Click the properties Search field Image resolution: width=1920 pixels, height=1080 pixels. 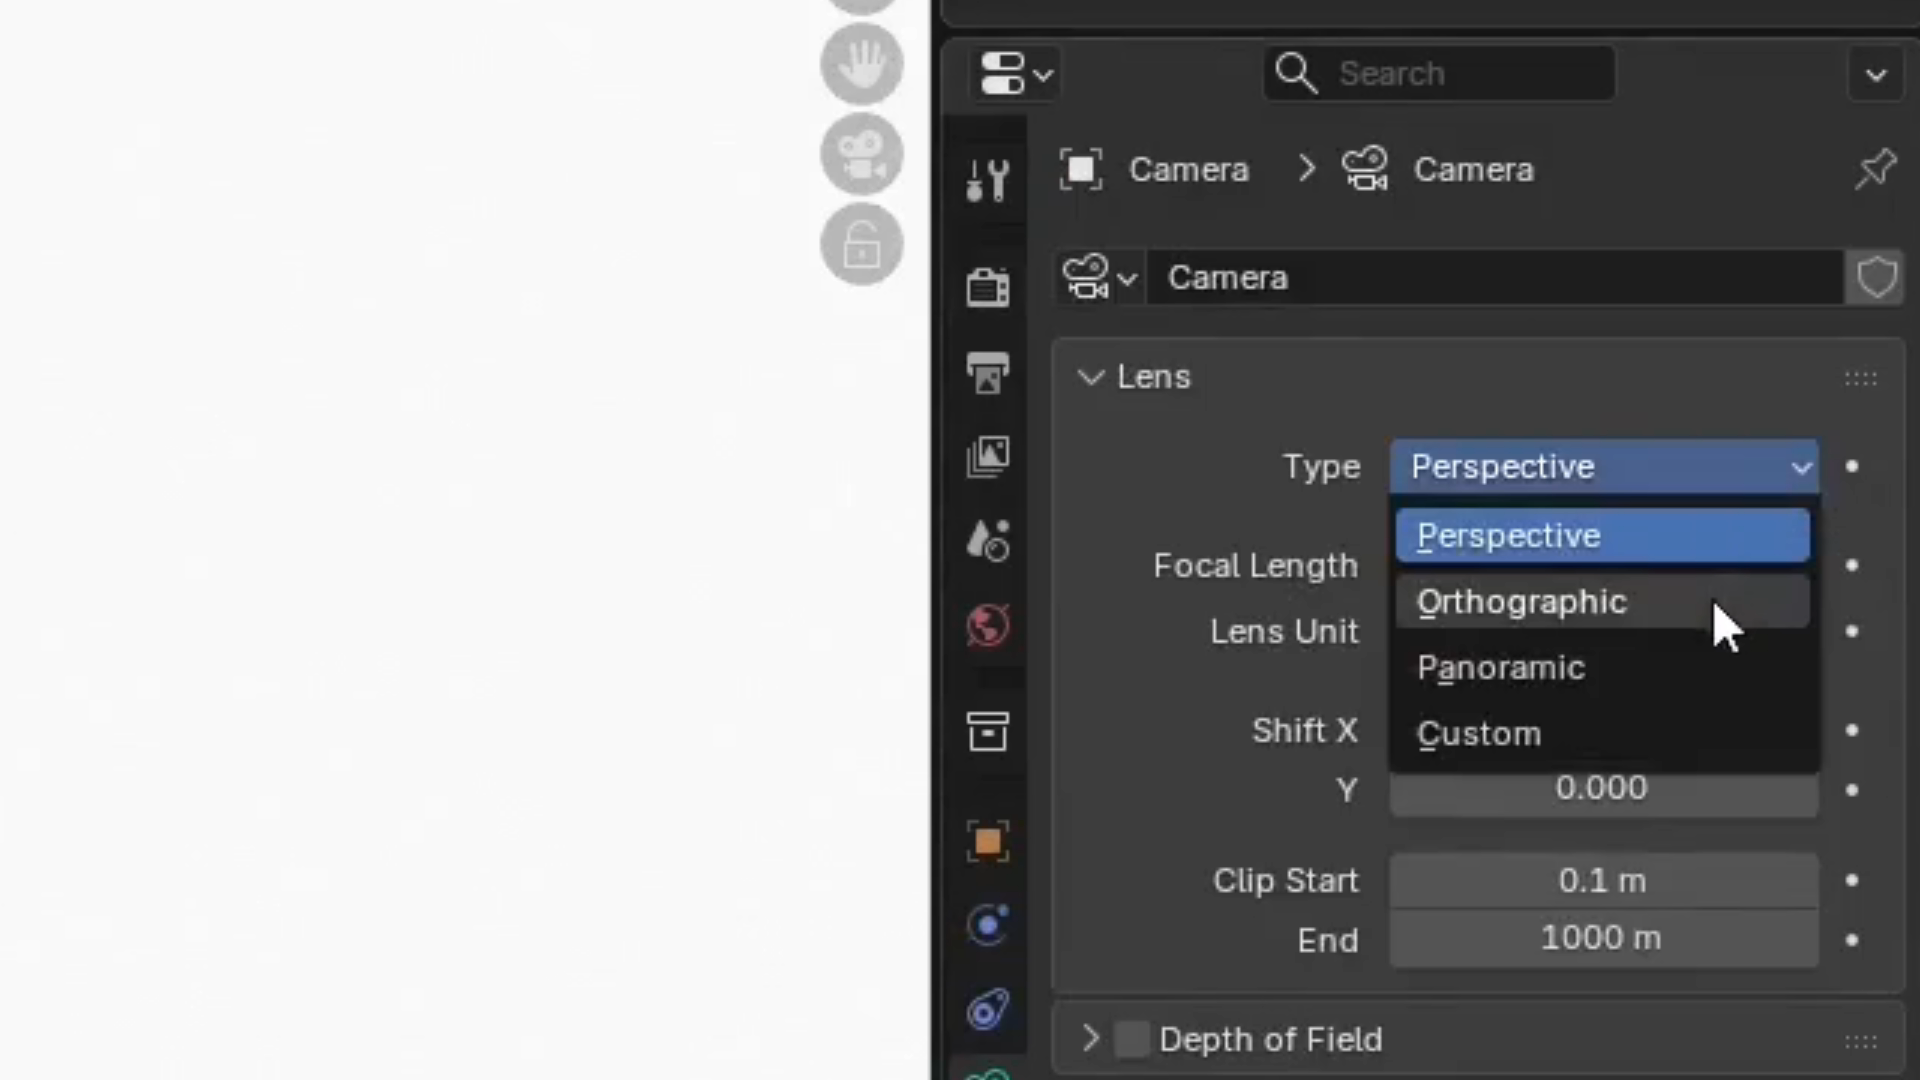pos(1439,73)
